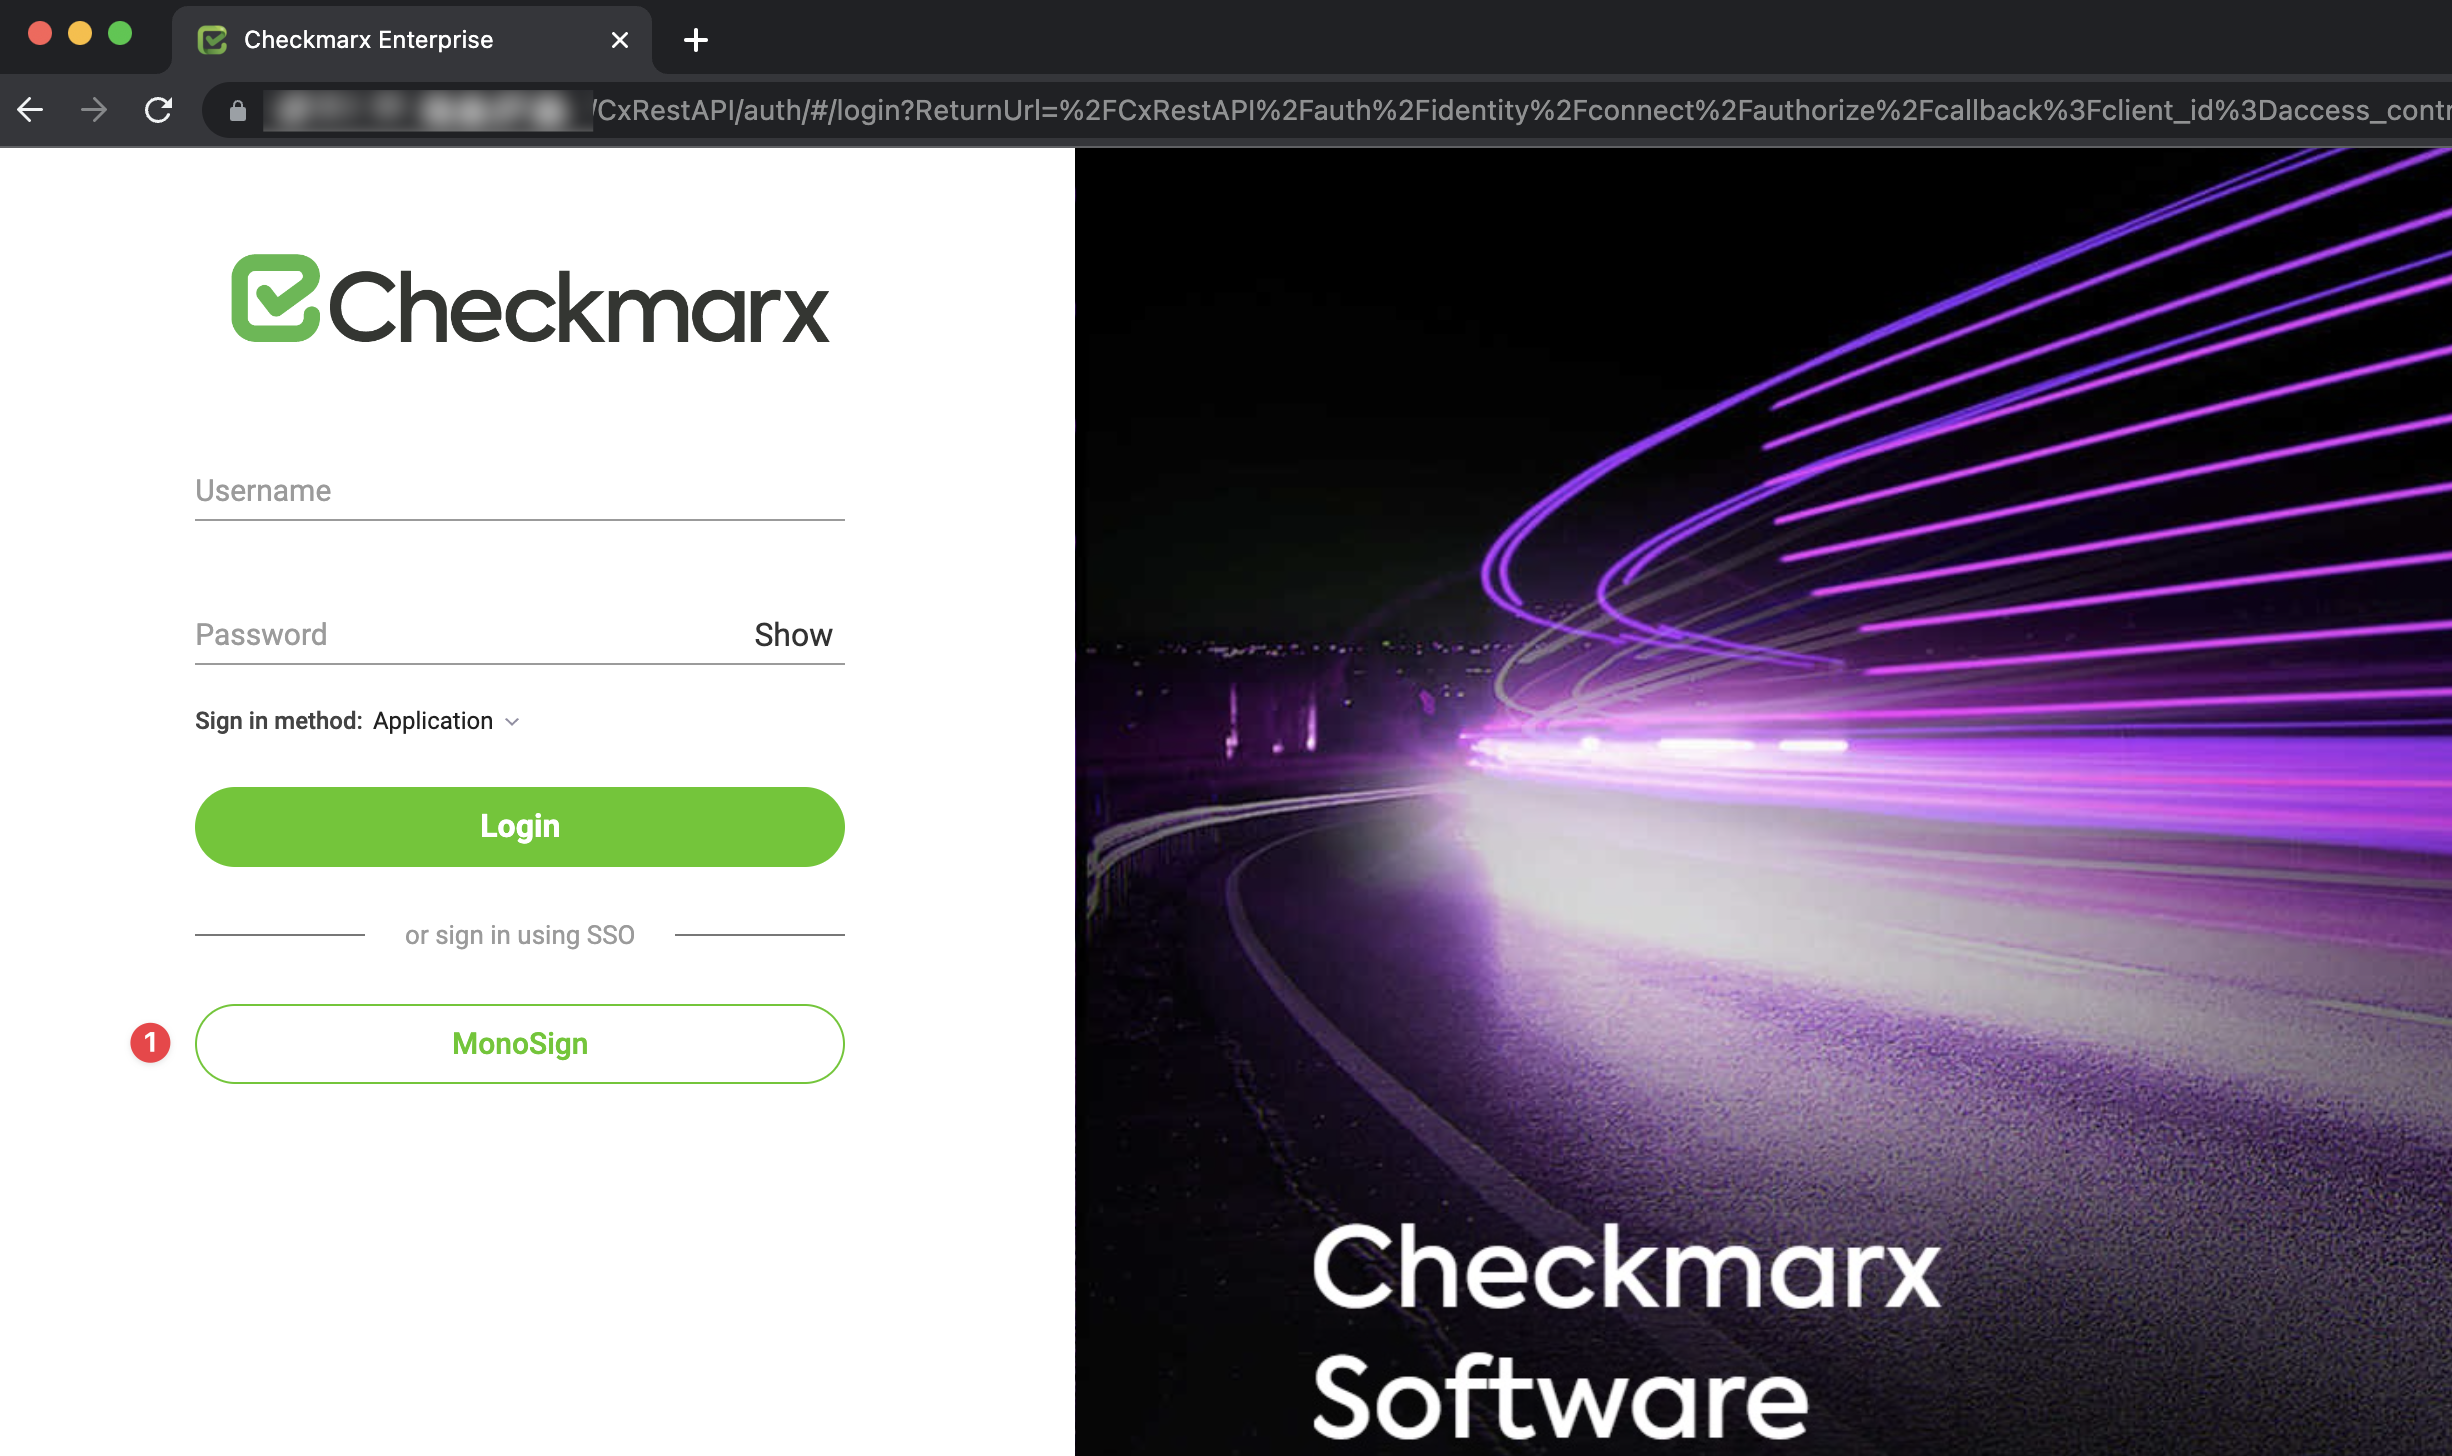
Task: Open the Application sign in method dropdown
Action: click(433, 721)
